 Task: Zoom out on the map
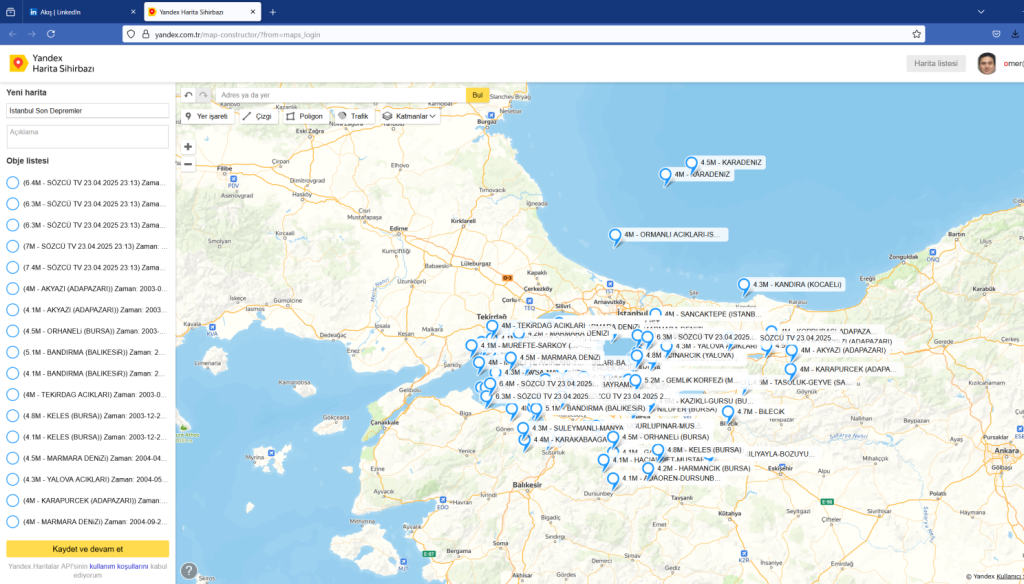(x=188, y=164)
